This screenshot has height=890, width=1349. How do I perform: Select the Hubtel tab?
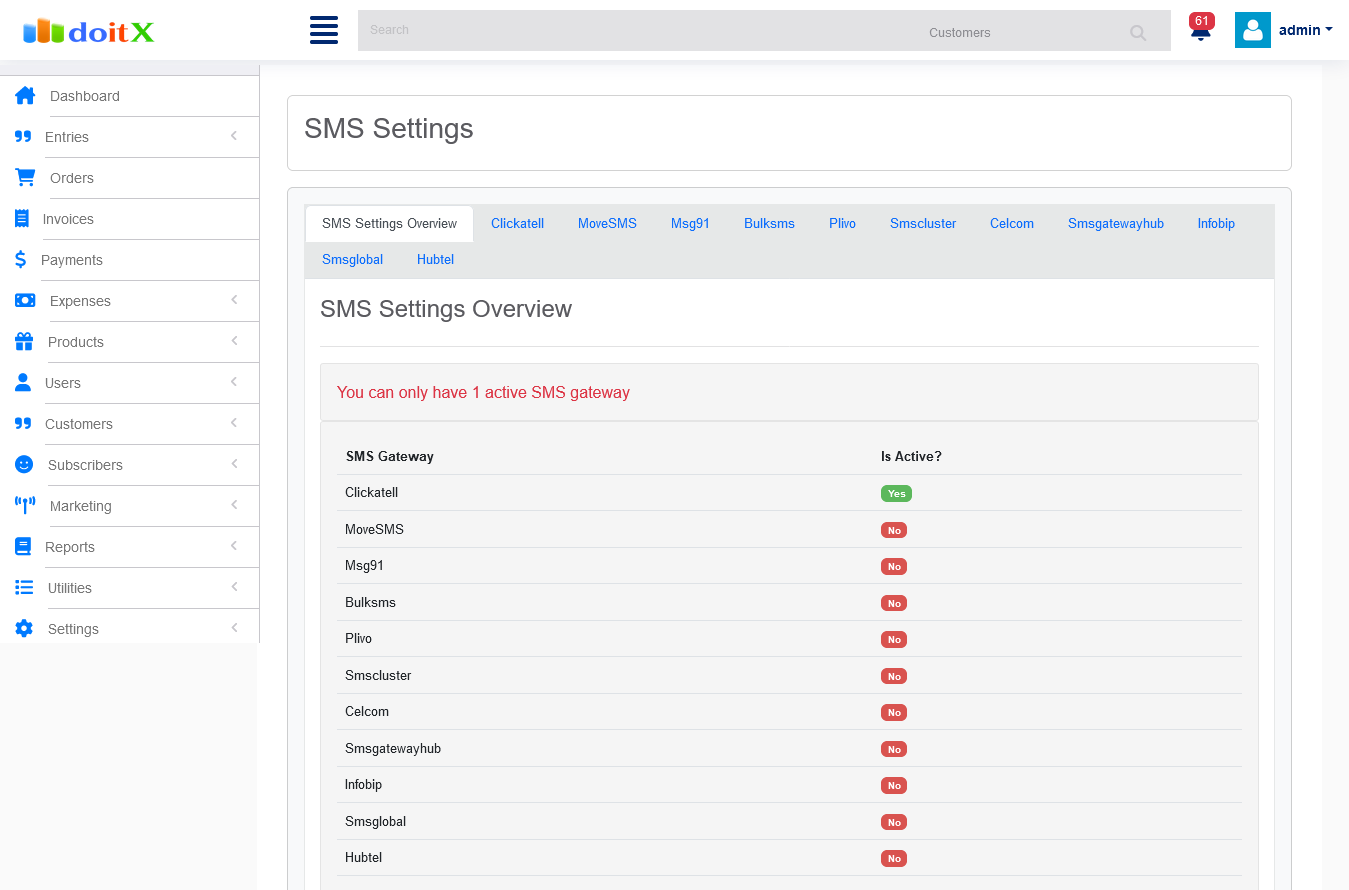[x=435, y=260]
